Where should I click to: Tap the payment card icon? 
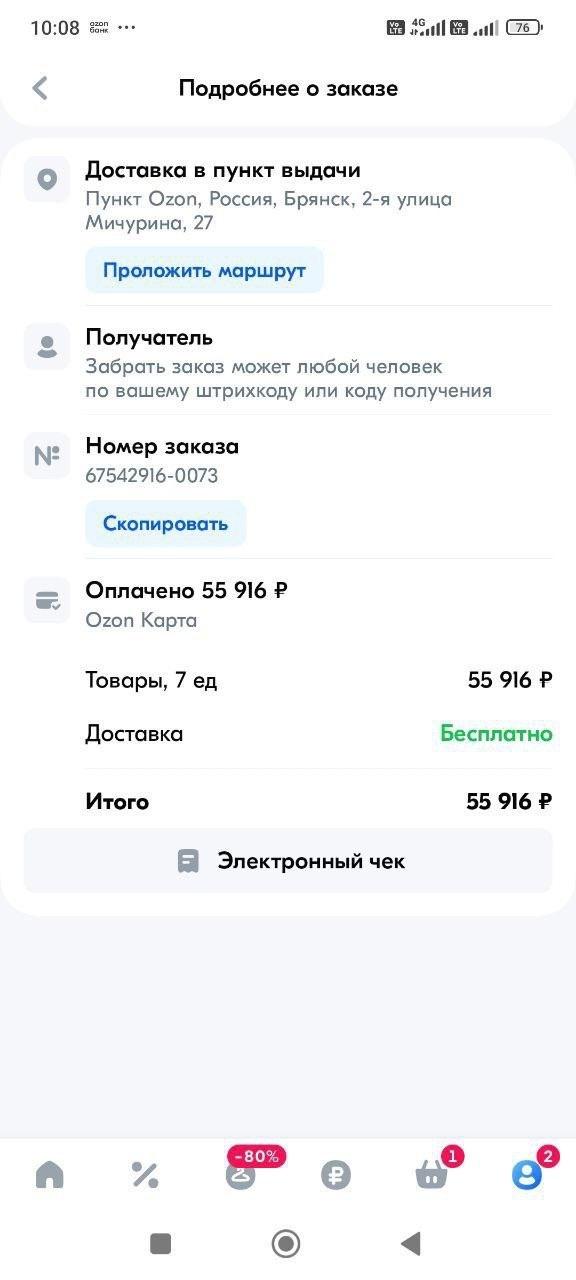pos(47,600)
